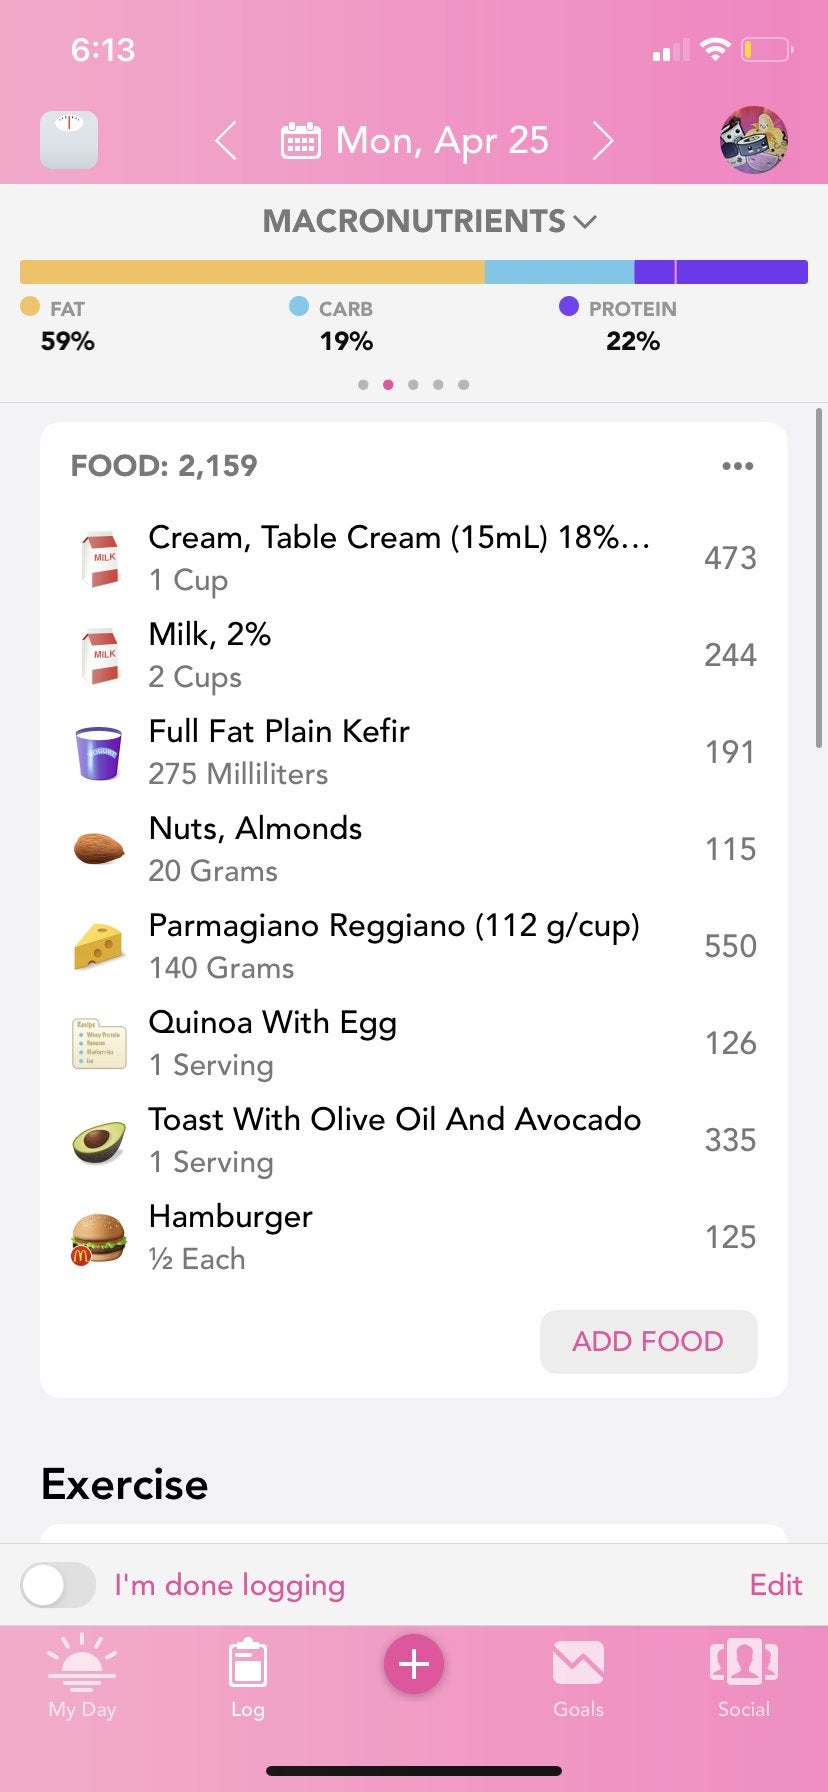Tap the avocado toast food icon
Viewport: 828px width, 1792px height.
point(99,1141)
